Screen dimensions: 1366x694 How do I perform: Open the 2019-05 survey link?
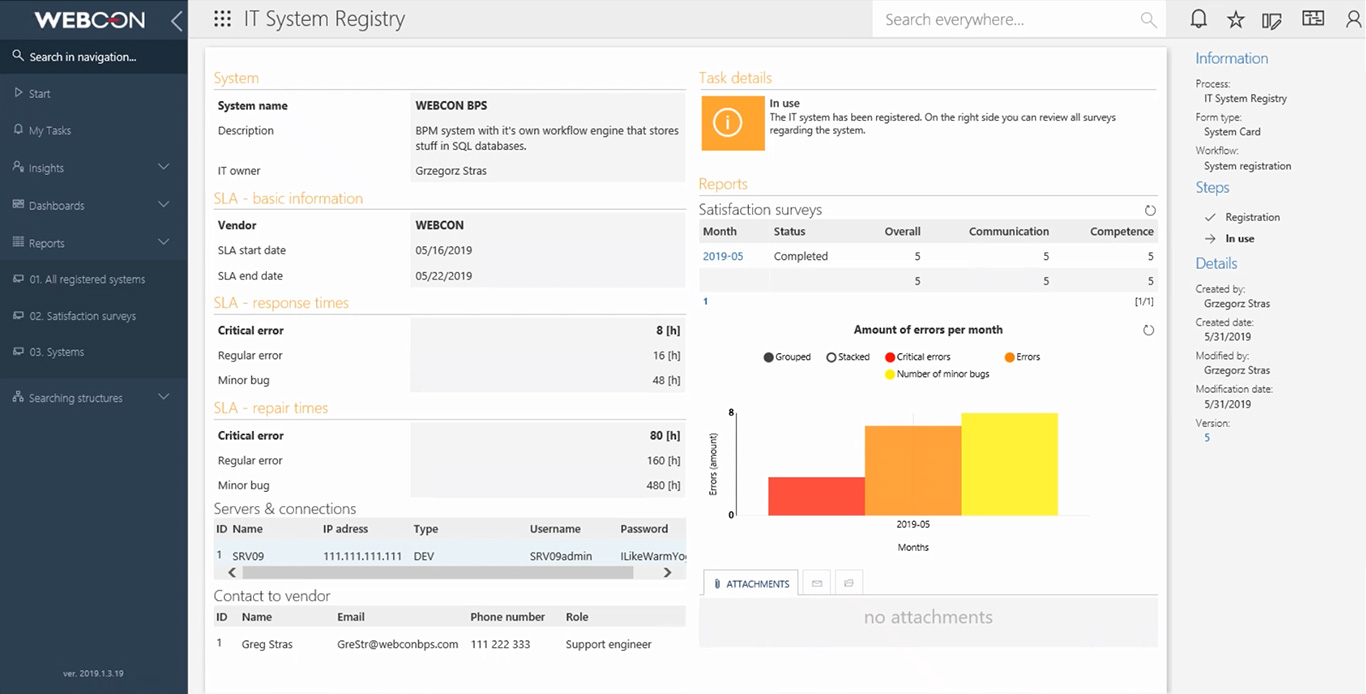point(723,257)
